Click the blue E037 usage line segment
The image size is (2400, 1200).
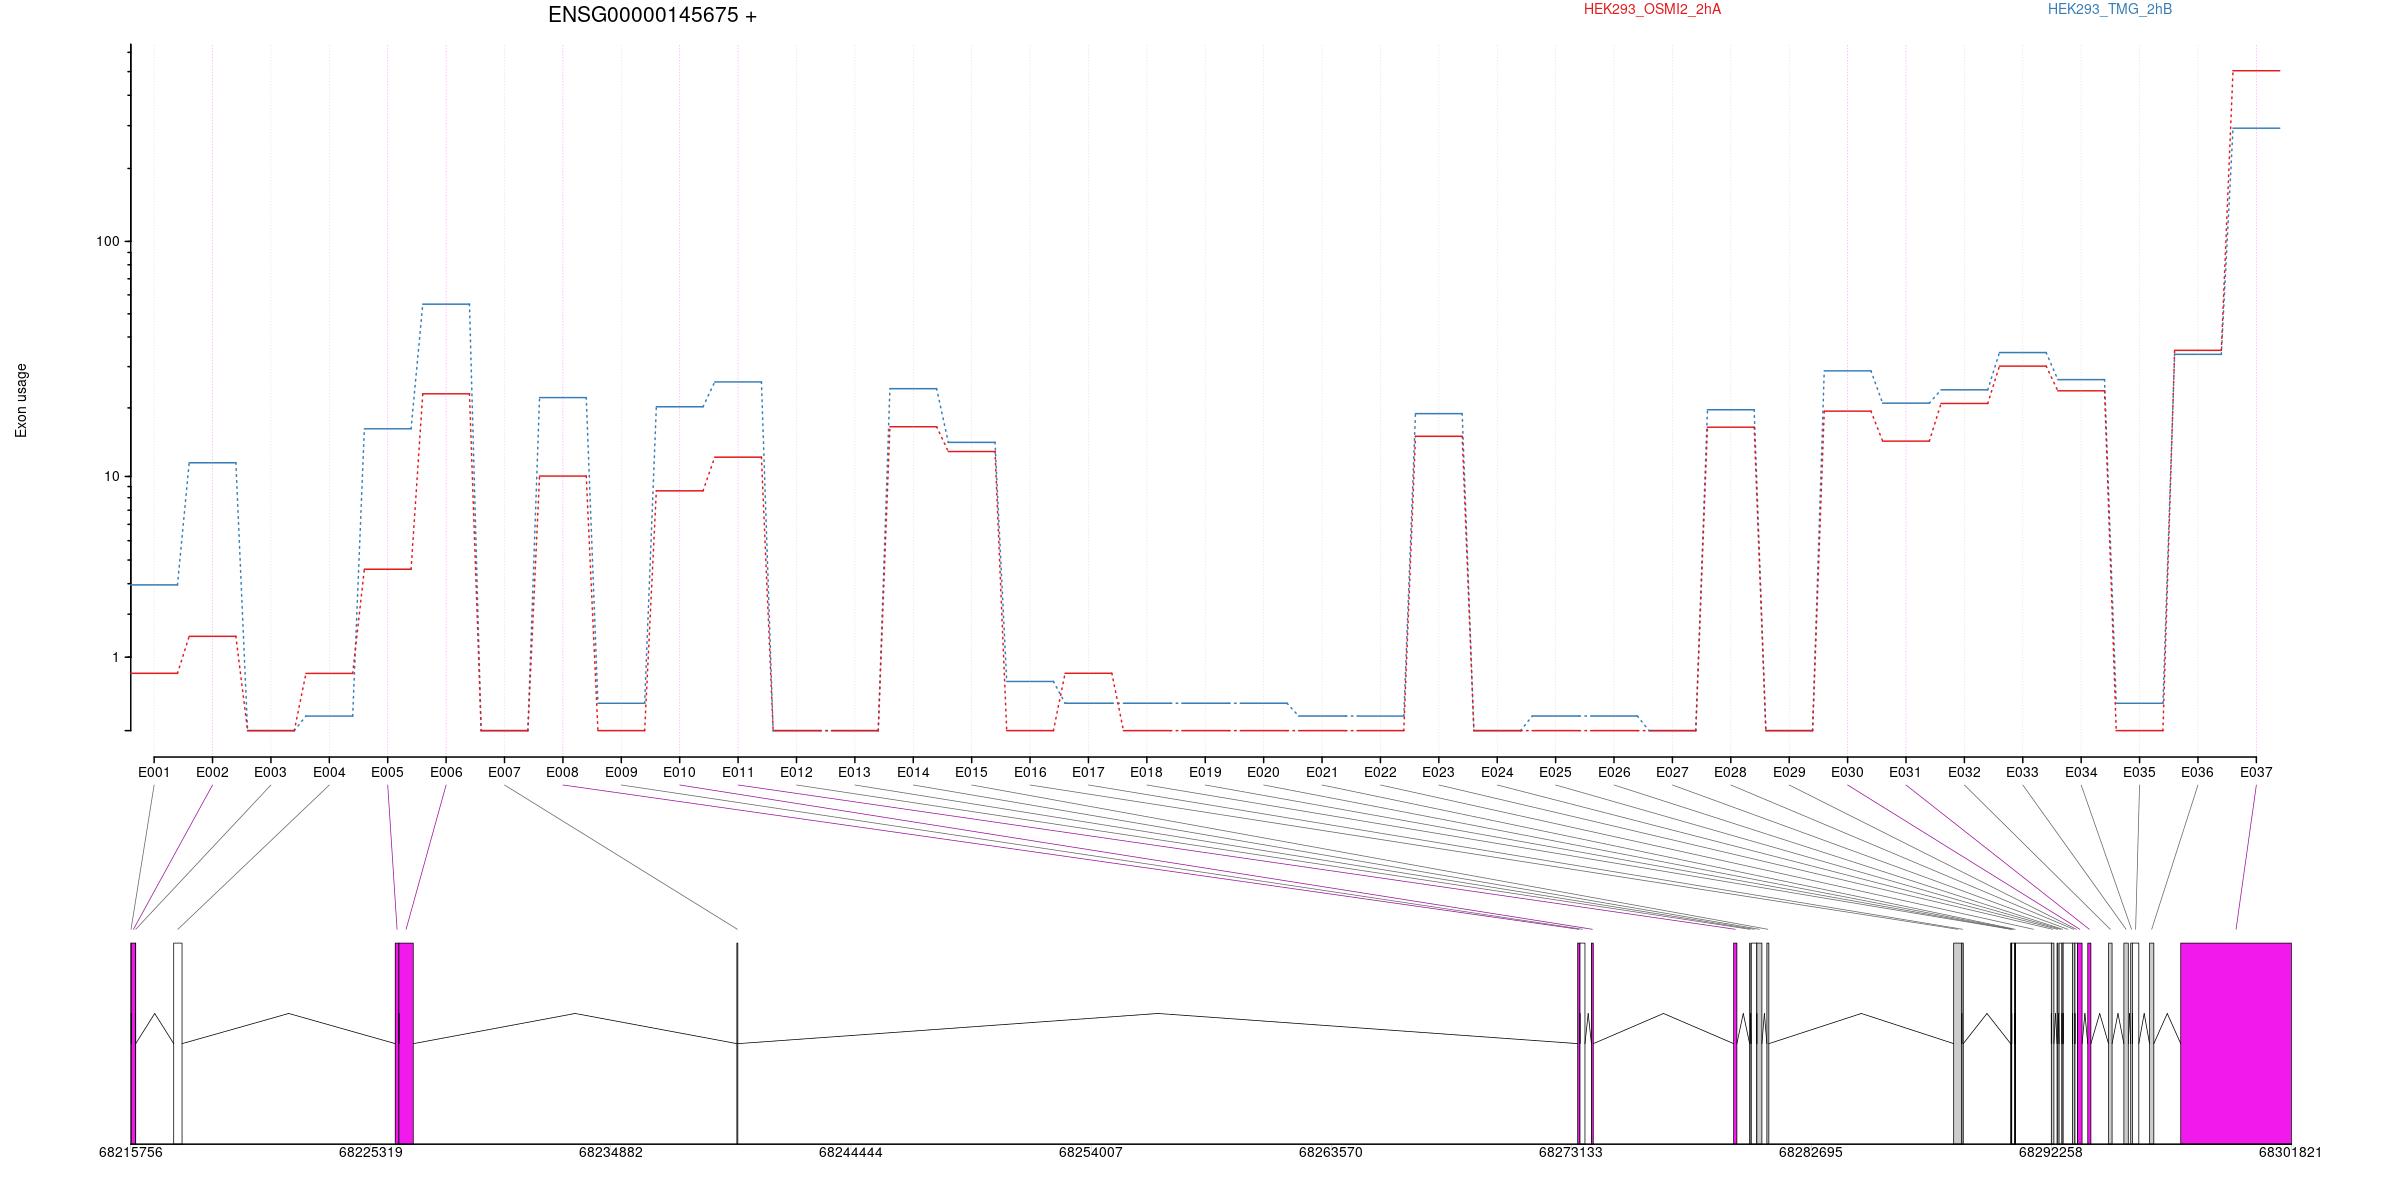point(2256,128)
